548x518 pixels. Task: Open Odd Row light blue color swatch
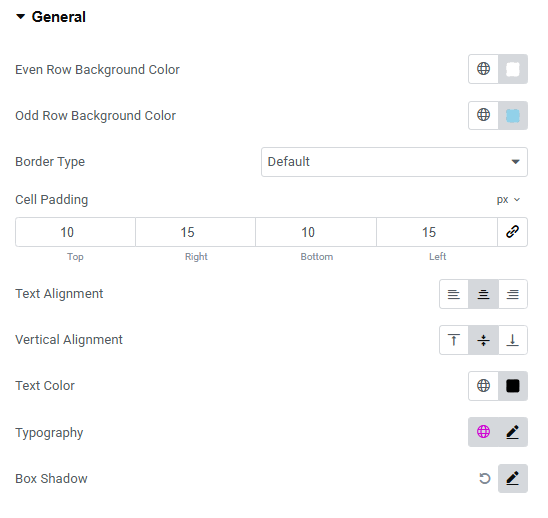513,115
